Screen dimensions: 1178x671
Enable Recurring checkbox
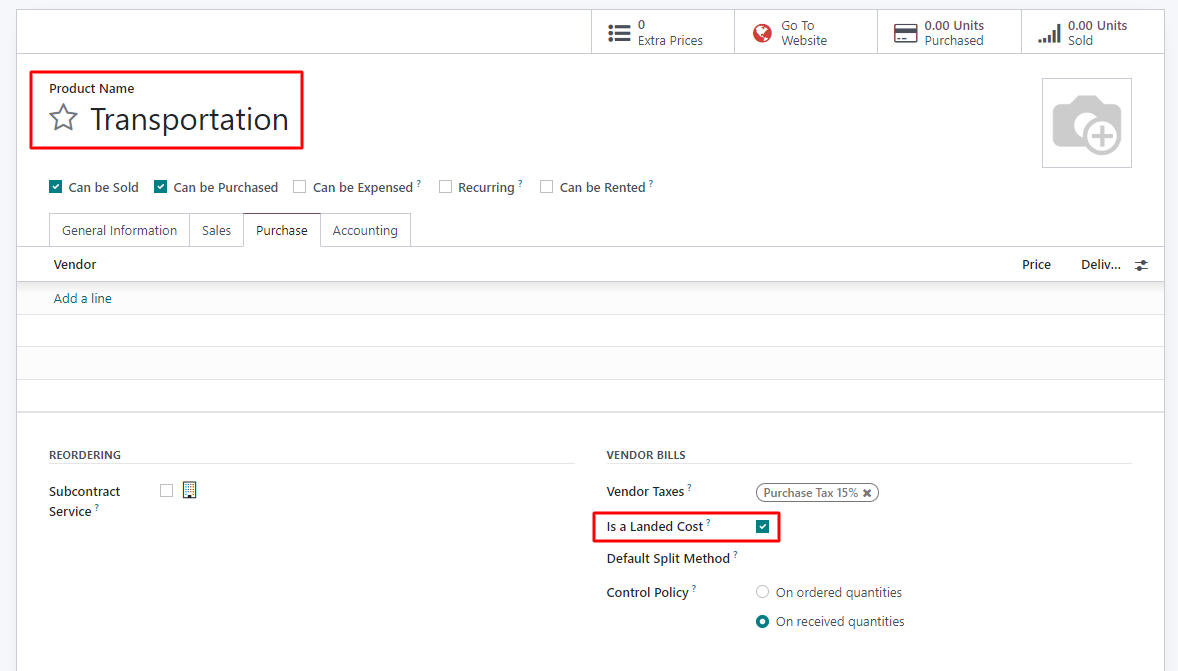pos(446,186)
